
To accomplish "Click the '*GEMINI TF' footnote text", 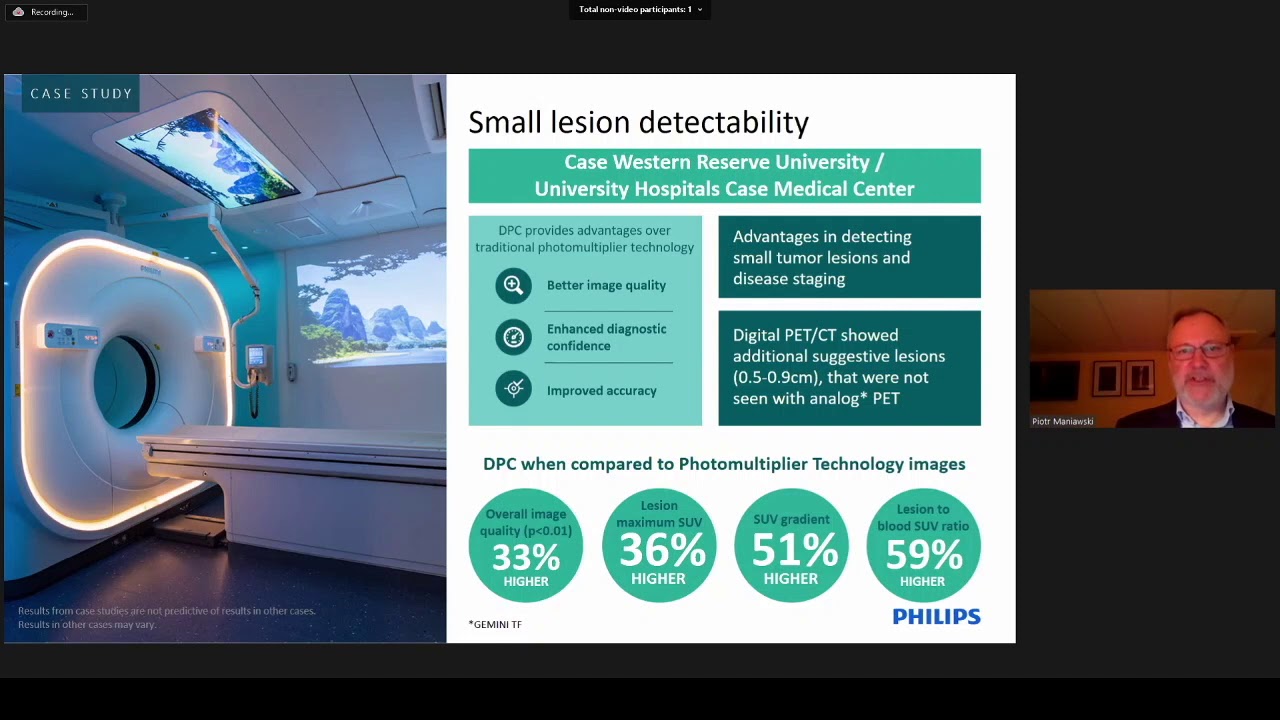I will (x=495, y=624).
